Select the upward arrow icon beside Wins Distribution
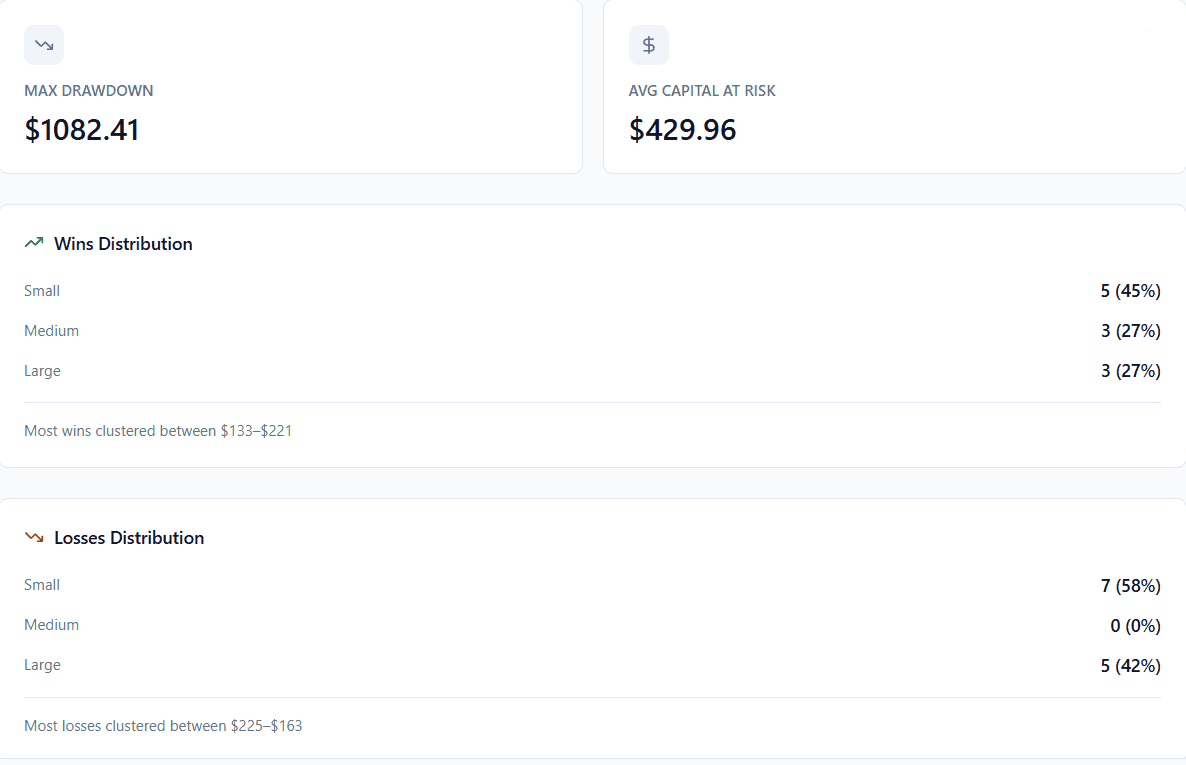The height and width of the screenshot is (765, 1186). pos(34,242)
